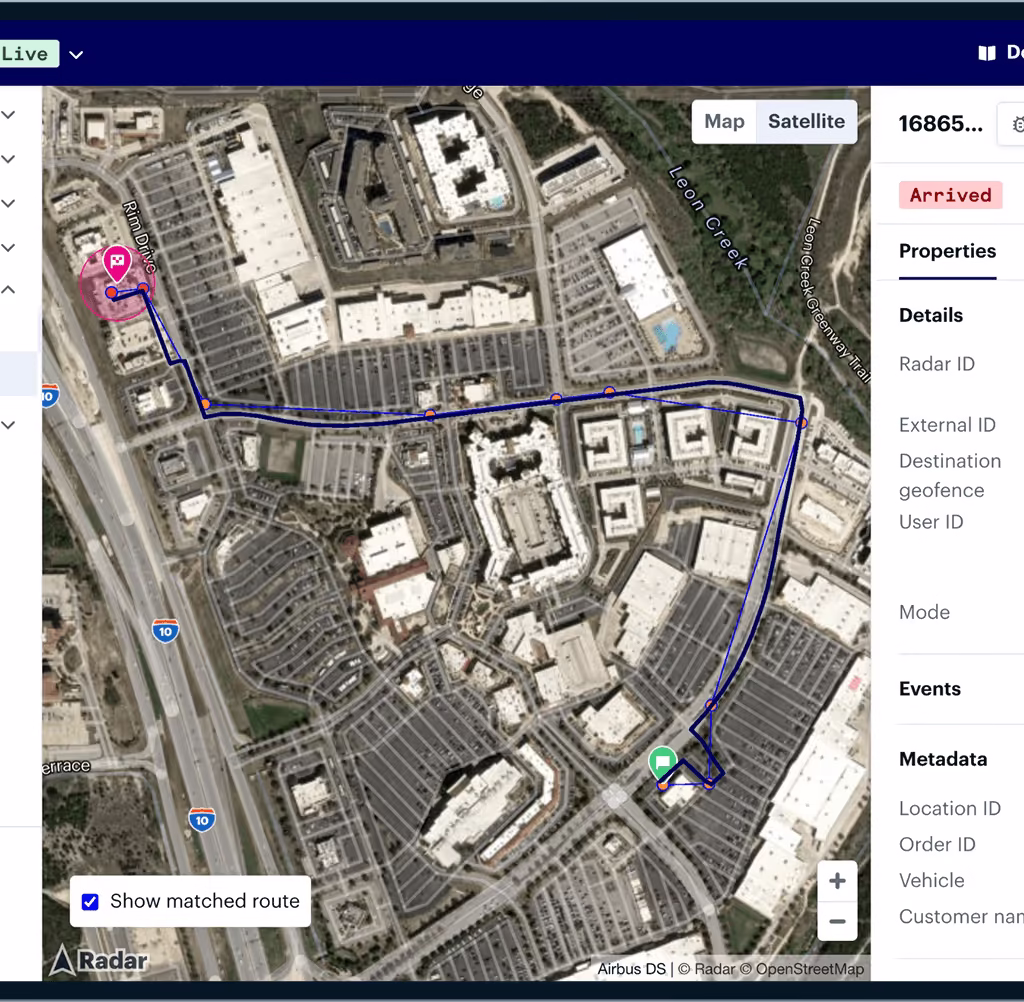Click the Details section heading
The height and width of the screenshot is (1002, 1024).
click(931, 315)
